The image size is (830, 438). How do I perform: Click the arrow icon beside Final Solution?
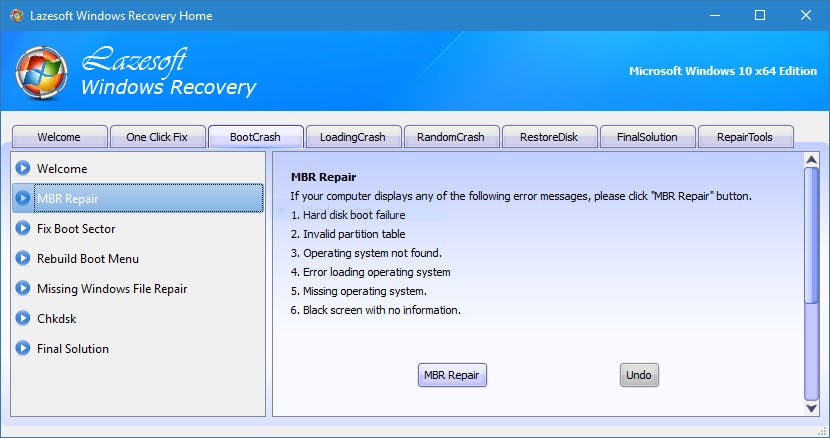pyautogui.click(x=23, y=348)
